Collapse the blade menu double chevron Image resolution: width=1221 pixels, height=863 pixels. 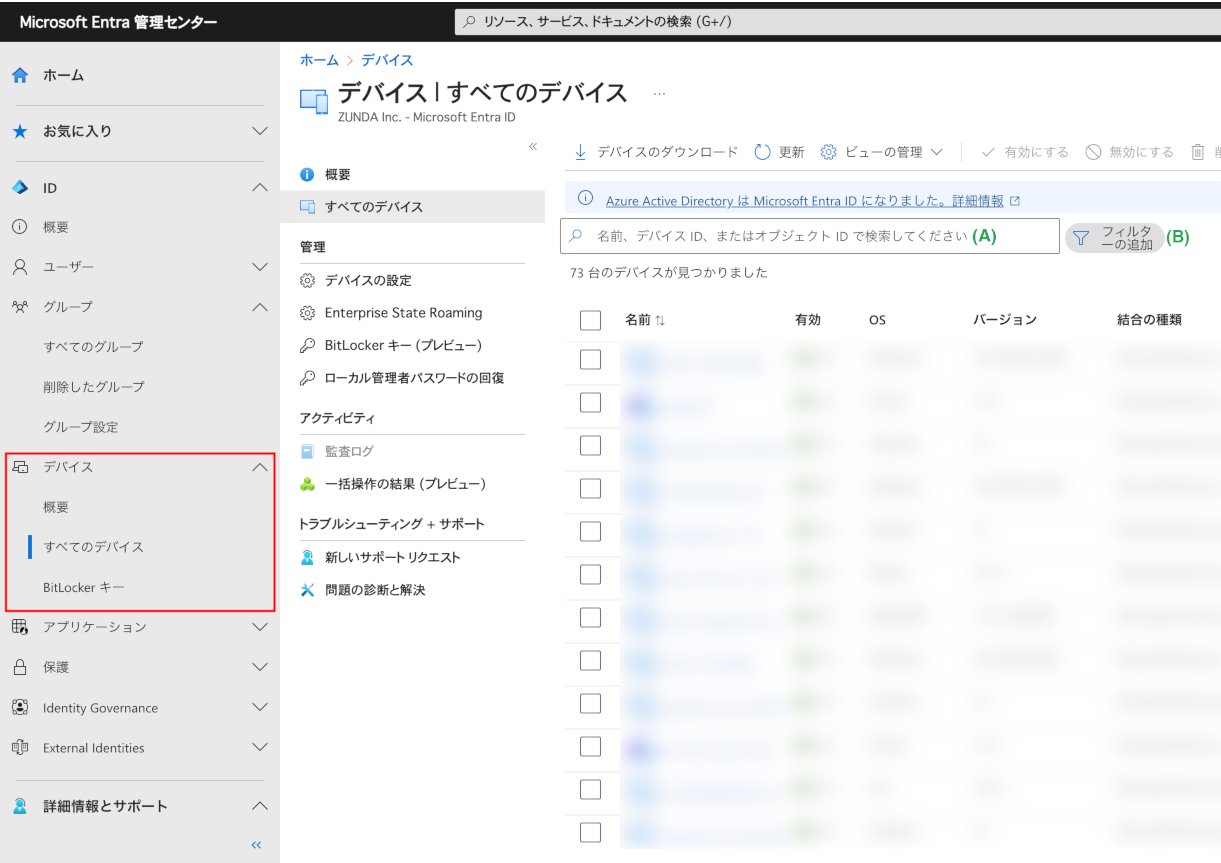coord(533,147)
